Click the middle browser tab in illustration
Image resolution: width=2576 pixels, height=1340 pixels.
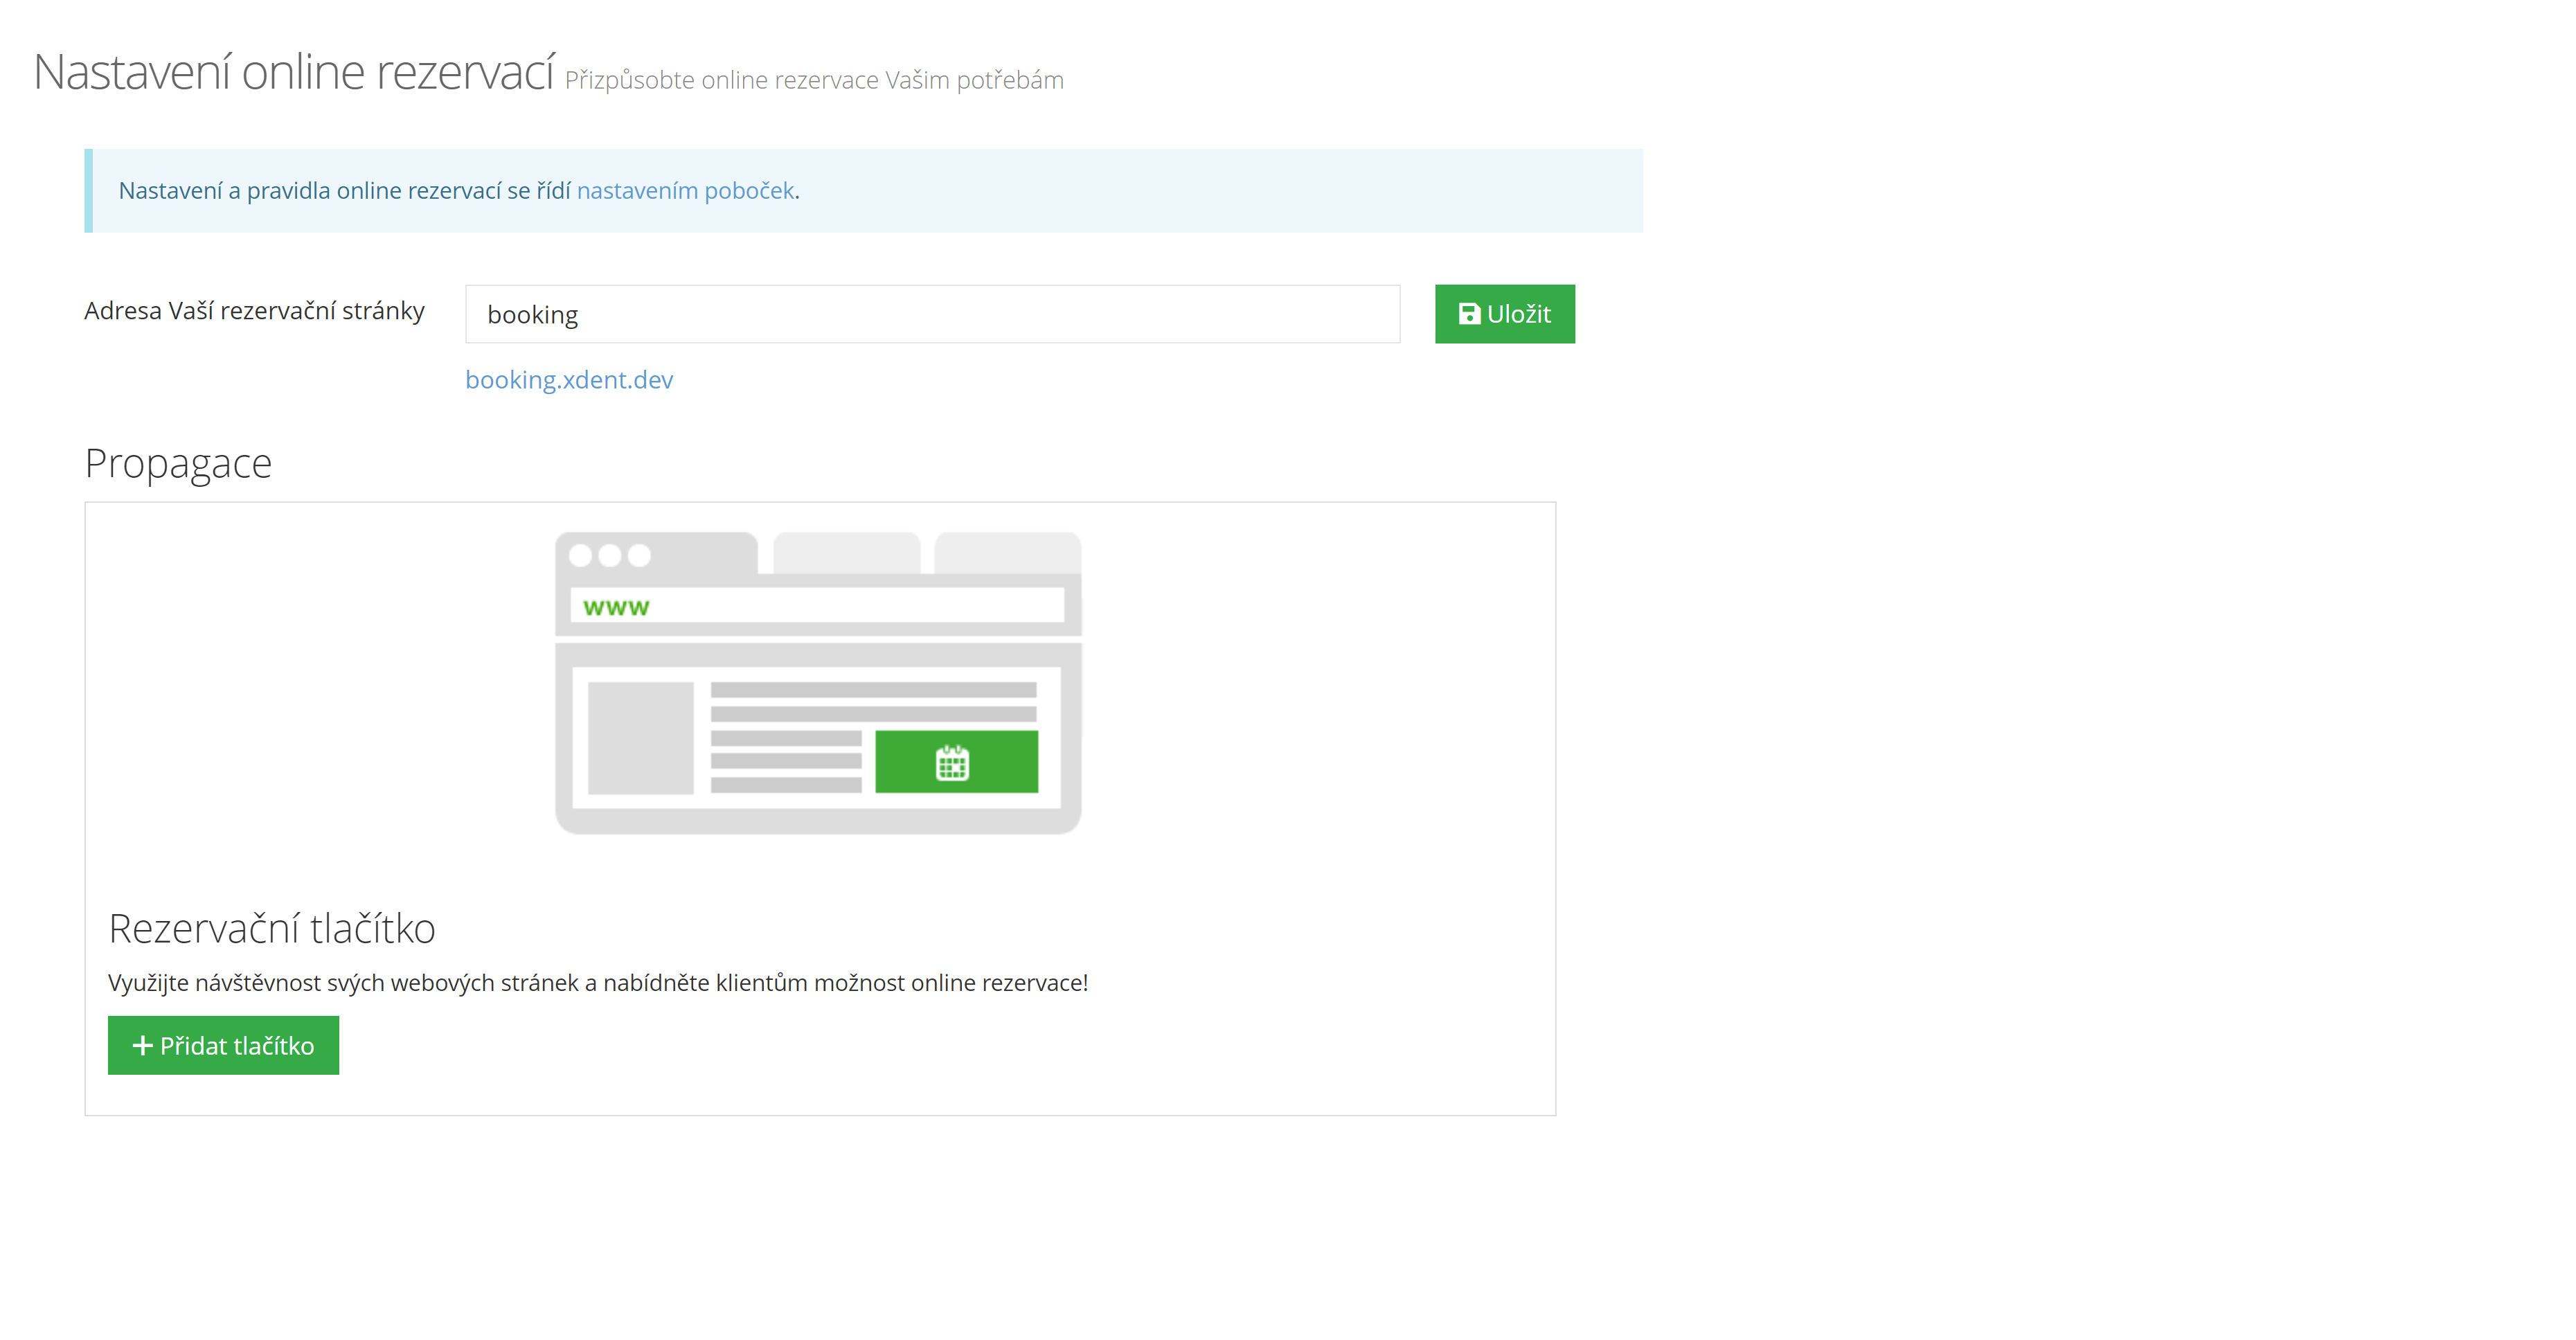click(x=846, y=552)
